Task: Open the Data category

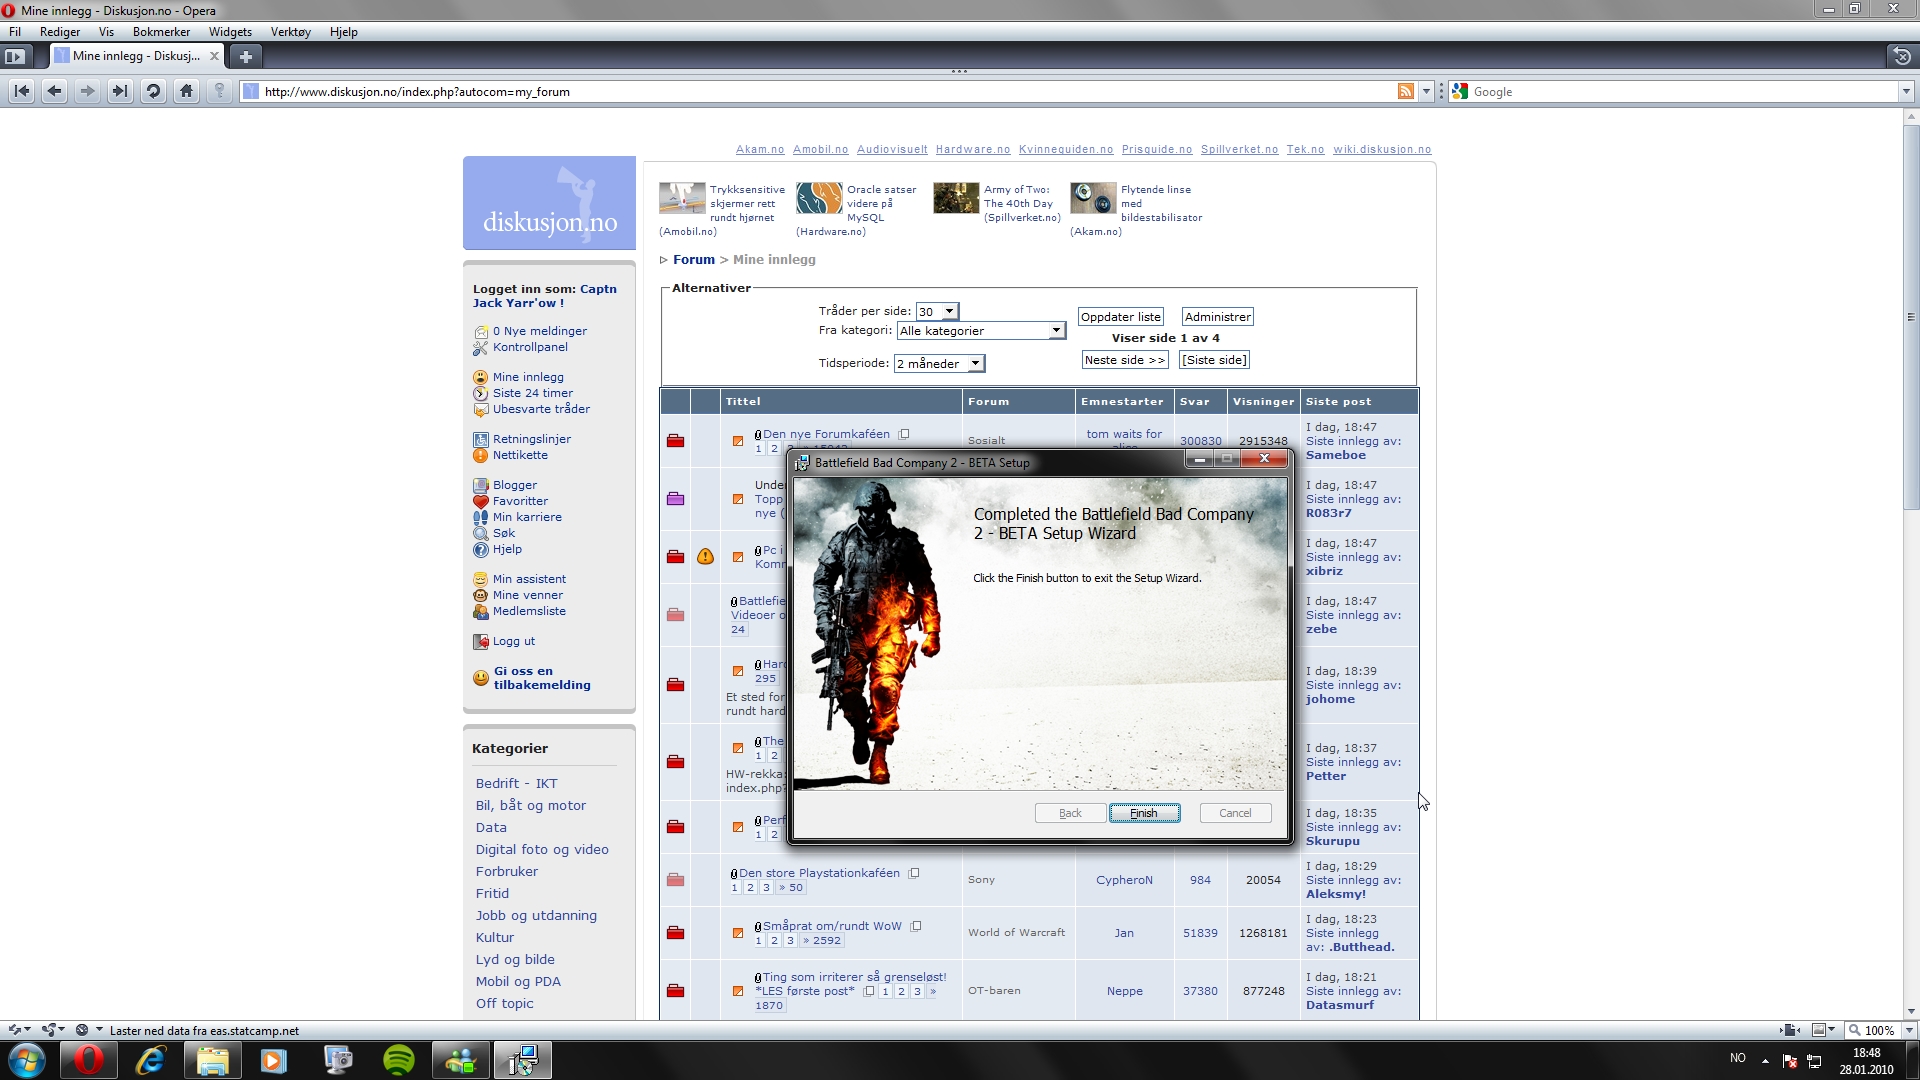Action: (491, 827)
